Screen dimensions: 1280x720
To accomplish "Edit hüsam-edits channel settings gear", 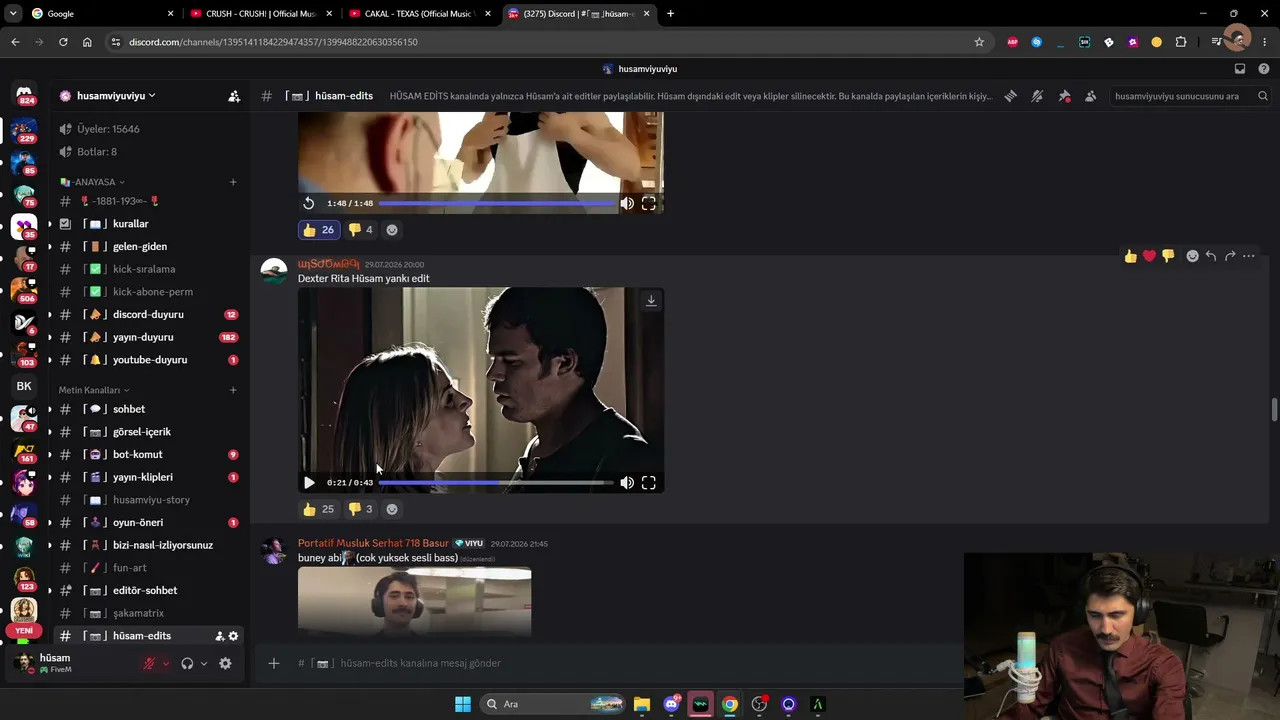I will pyautogui.click(x=233, y=636).
